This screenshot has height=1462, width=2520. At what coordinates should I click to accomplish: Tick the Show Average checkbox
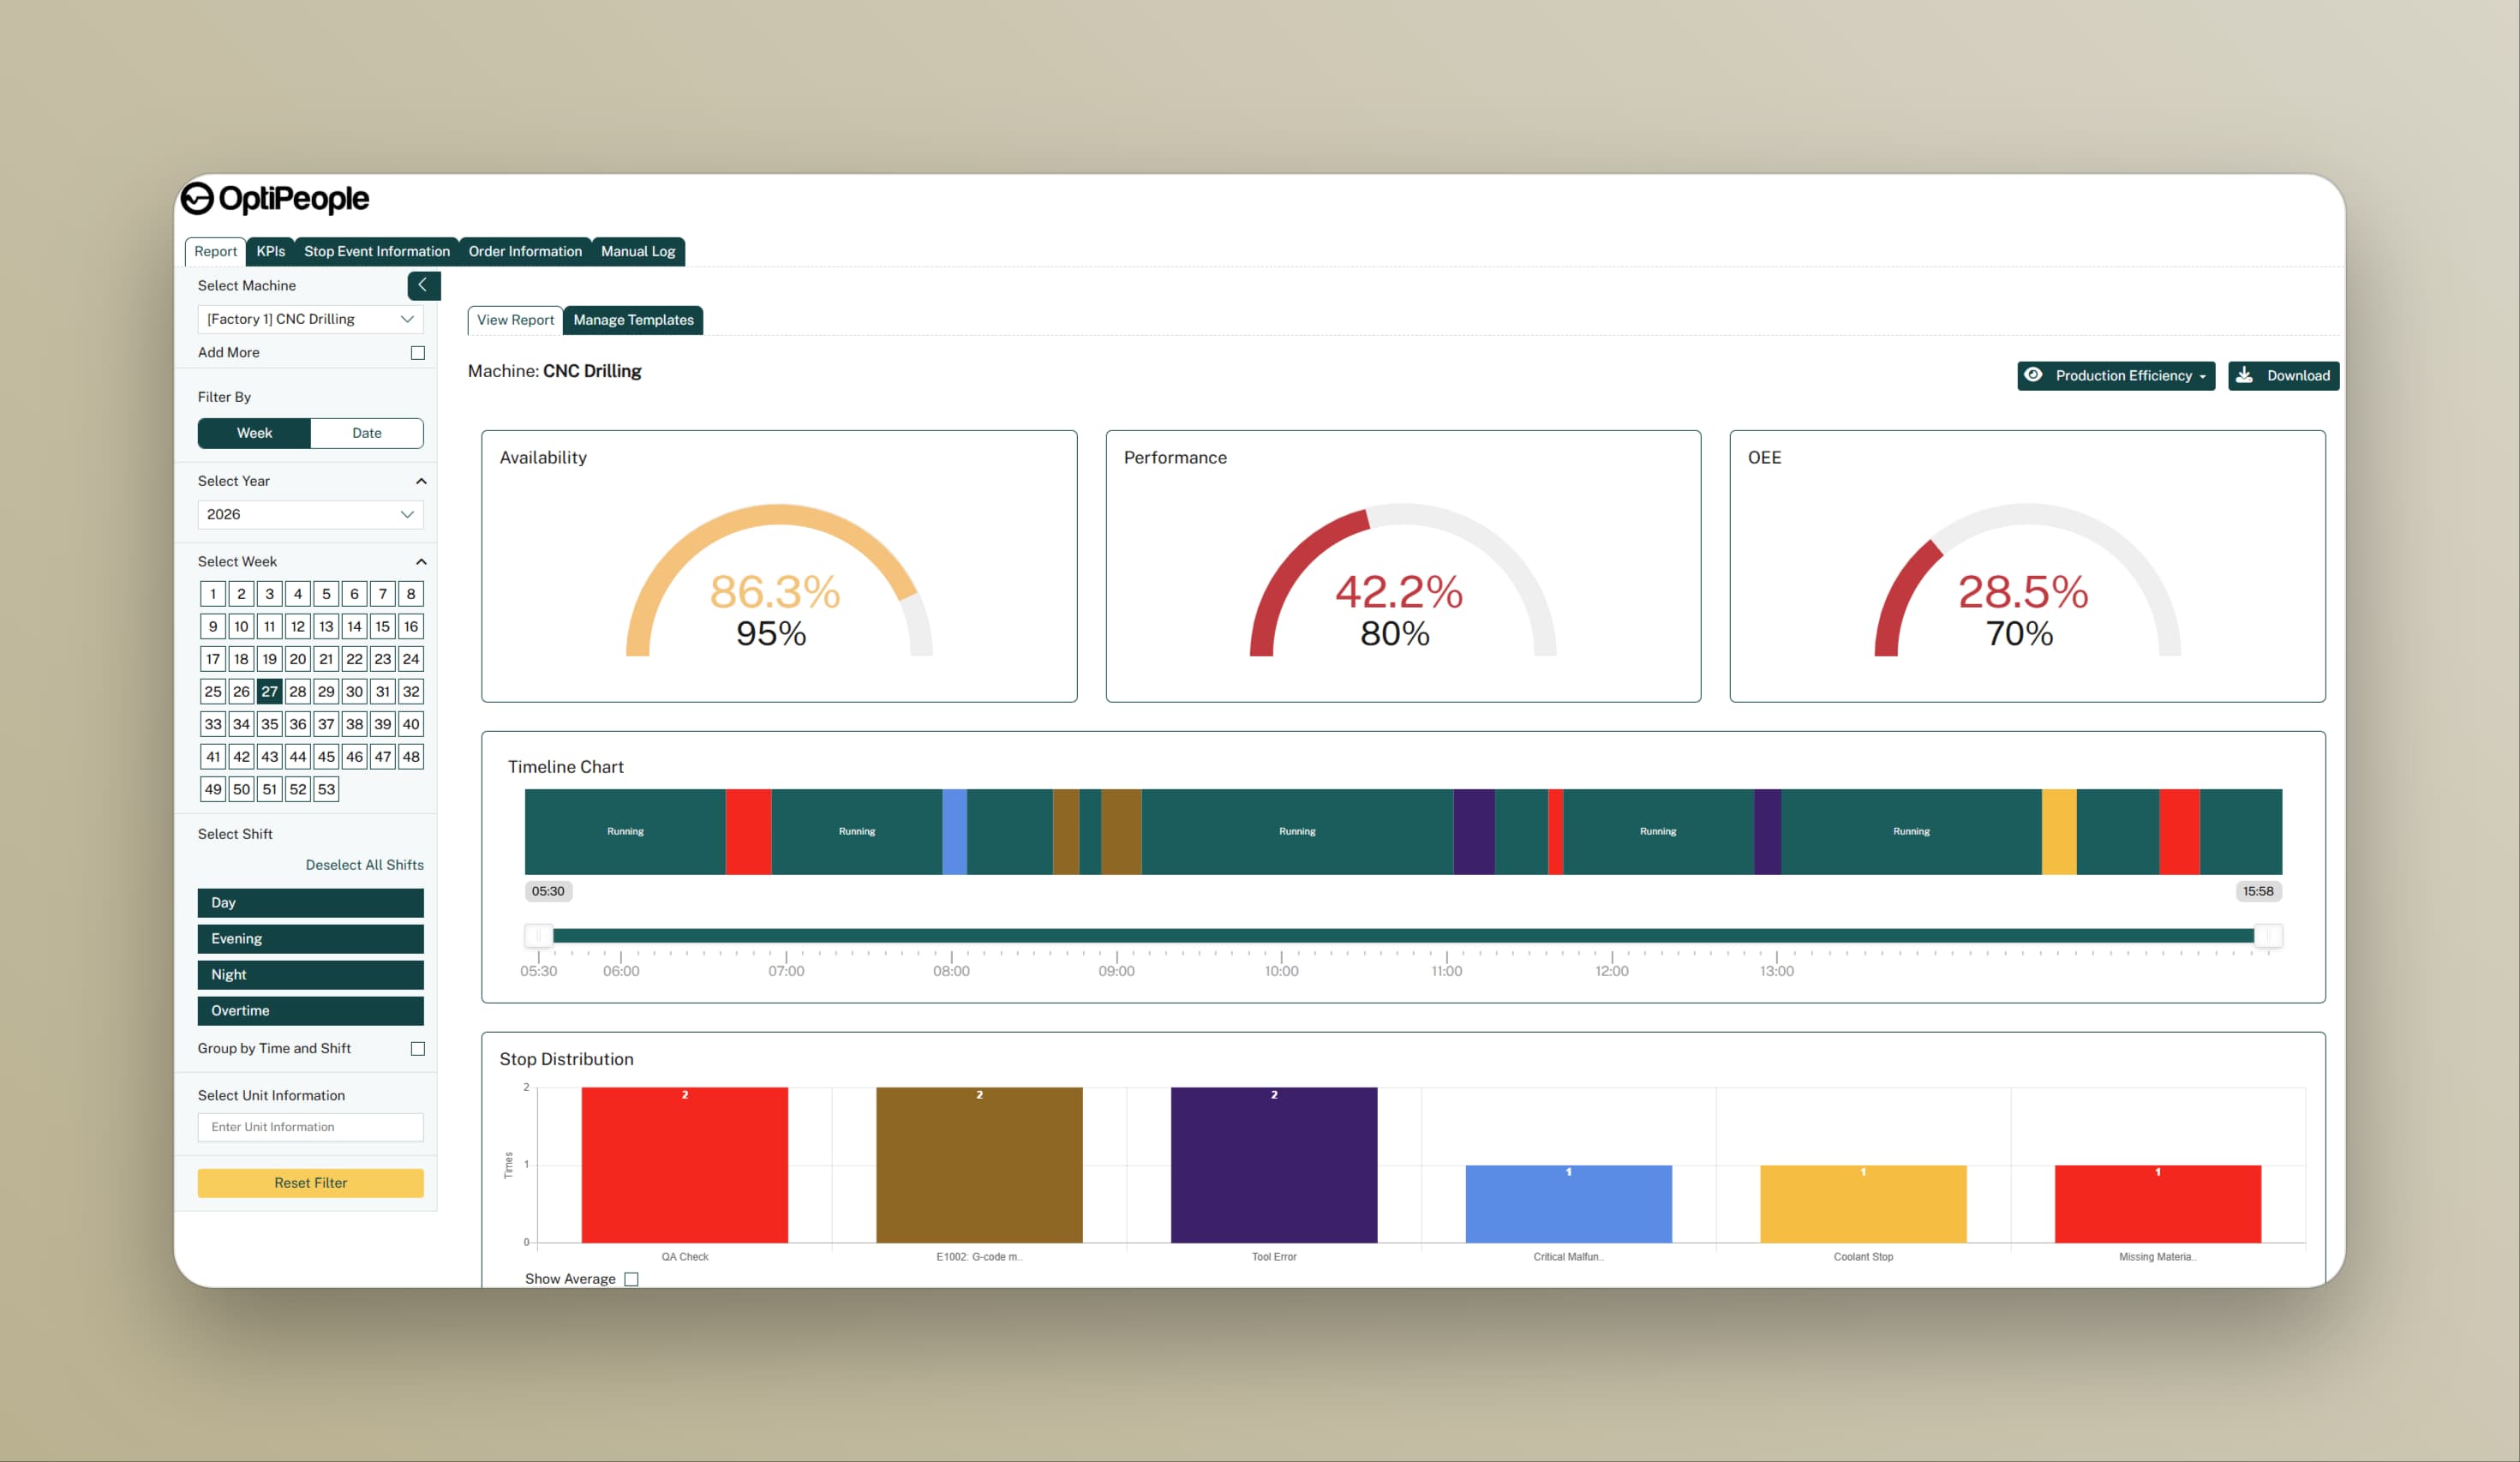631,1279
